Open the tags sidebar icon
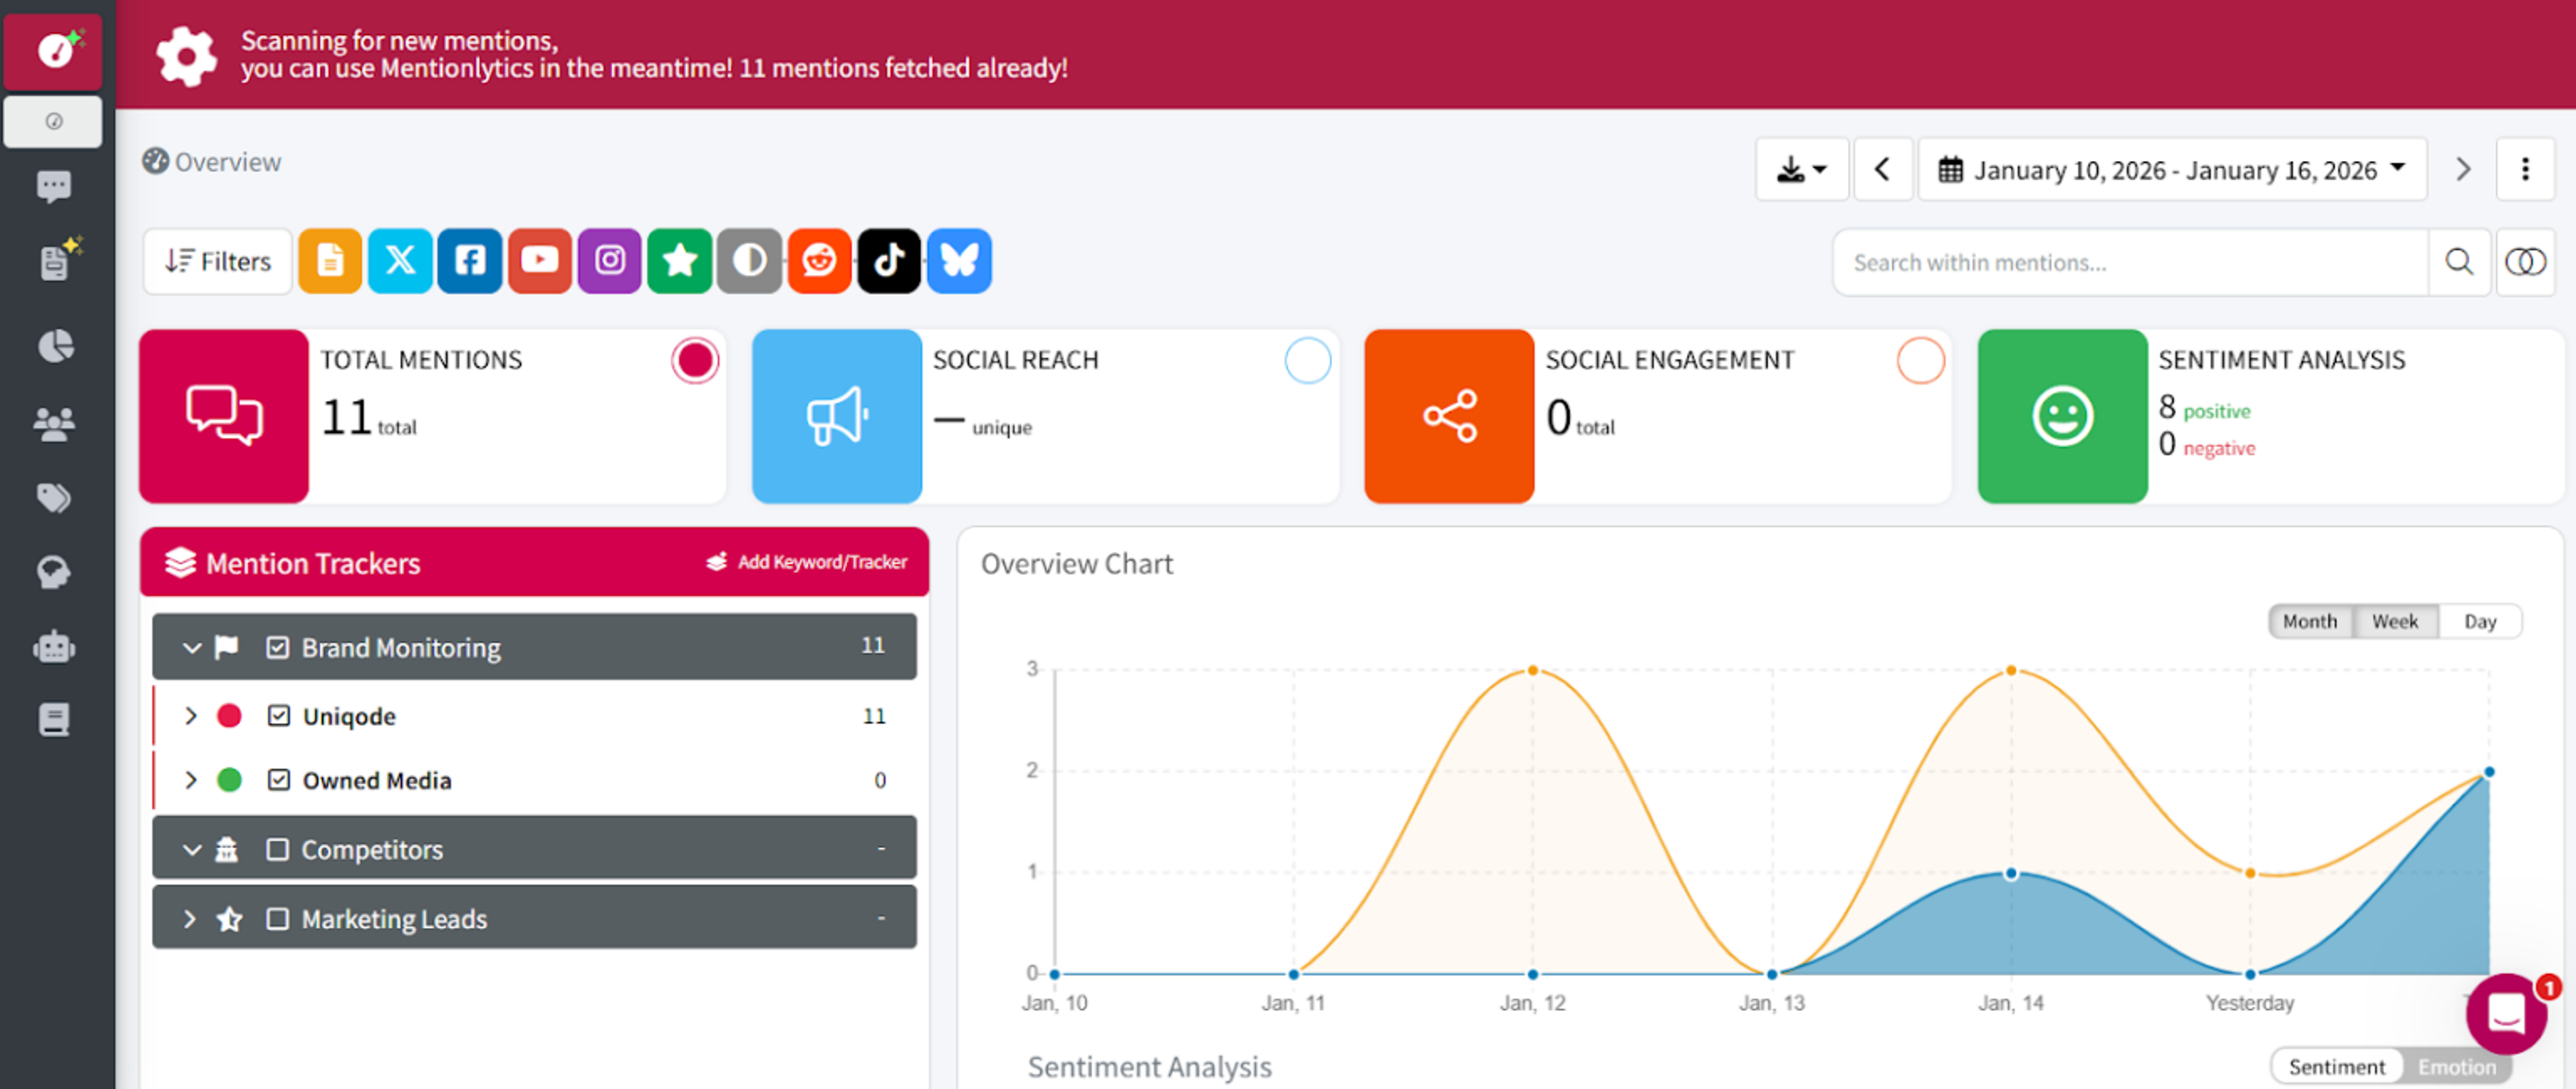The image size is (2576, 1089). click(x=54, y=497)
